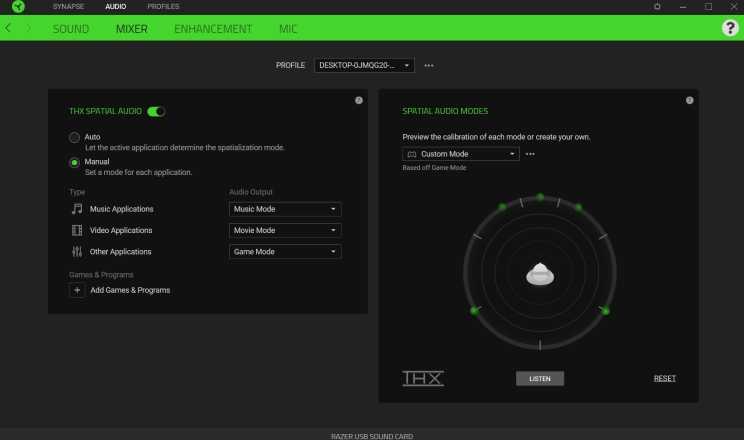Go back with the left arrow

9,28
